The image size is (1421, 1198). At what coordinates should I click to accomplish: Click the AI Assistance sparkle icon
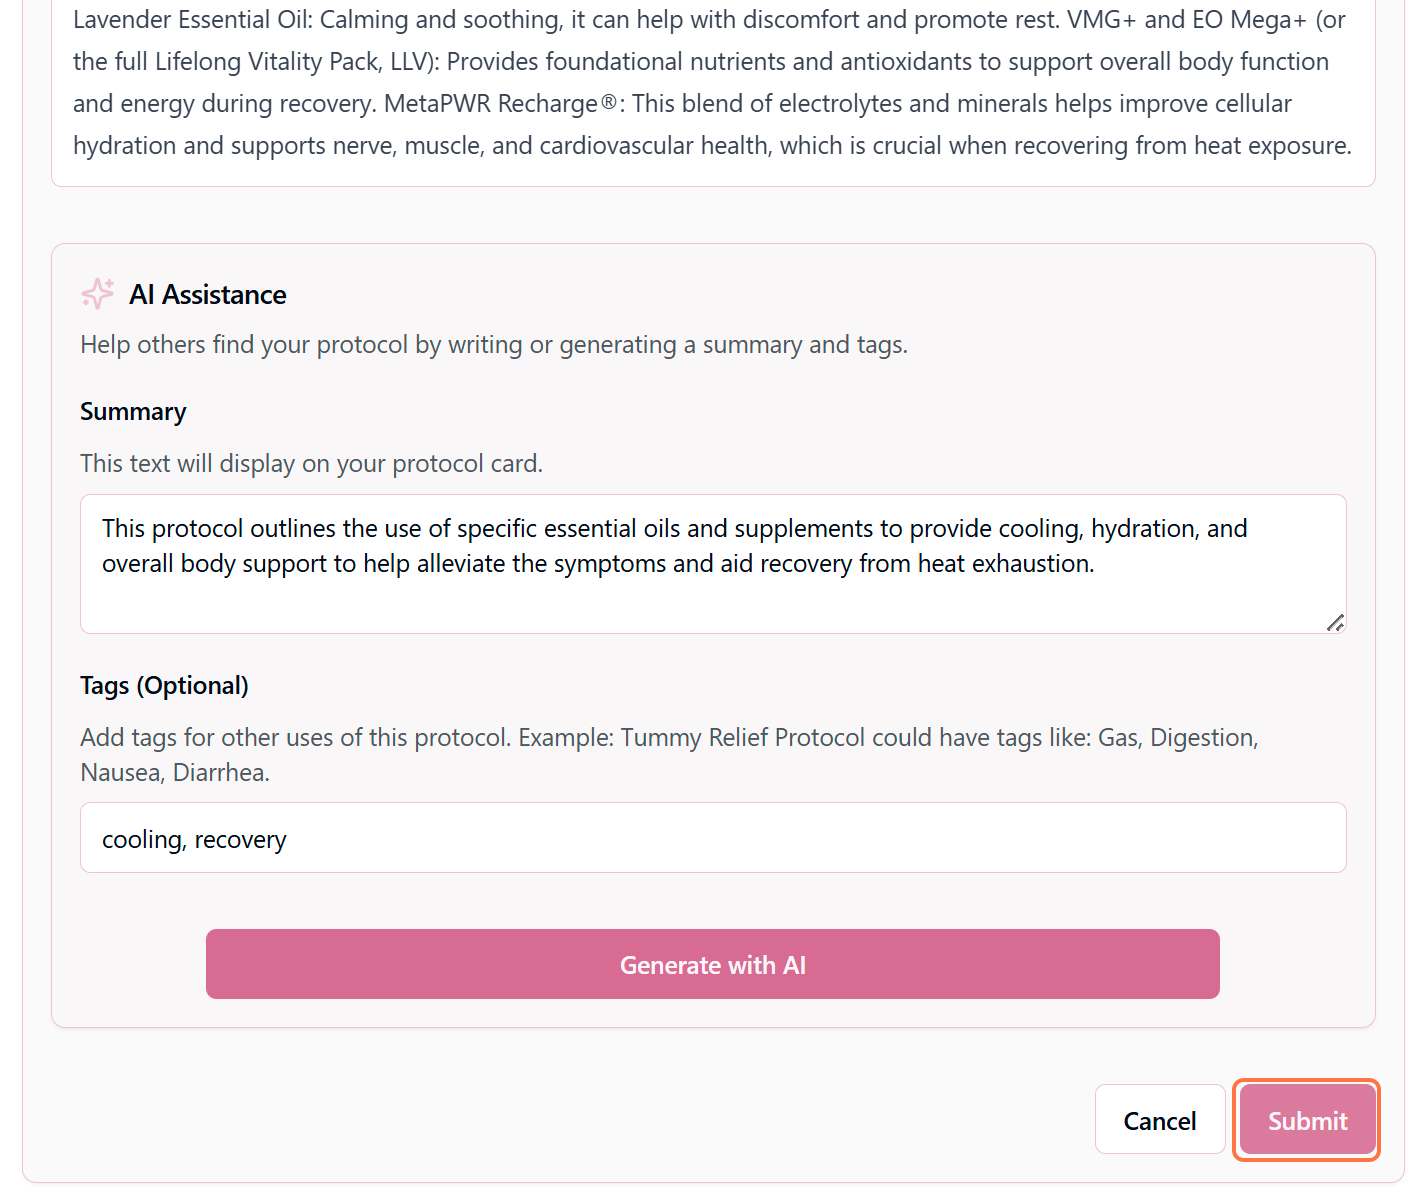(97, 293)
